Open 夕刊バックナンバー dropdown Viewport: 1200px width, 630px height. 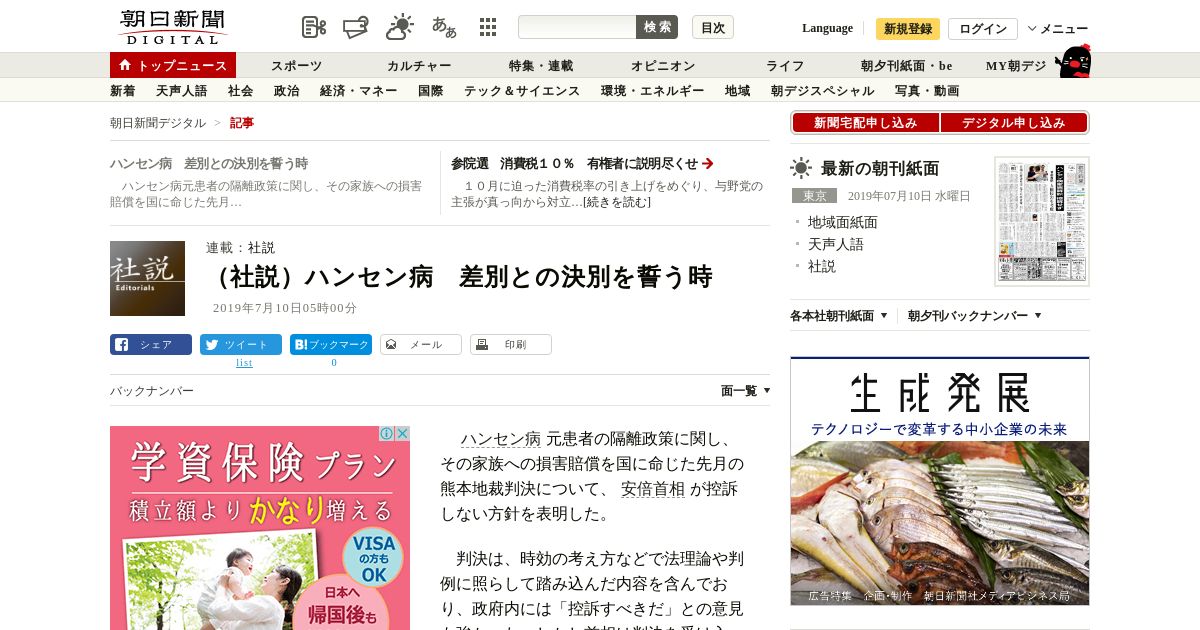[x=975, y=315]
